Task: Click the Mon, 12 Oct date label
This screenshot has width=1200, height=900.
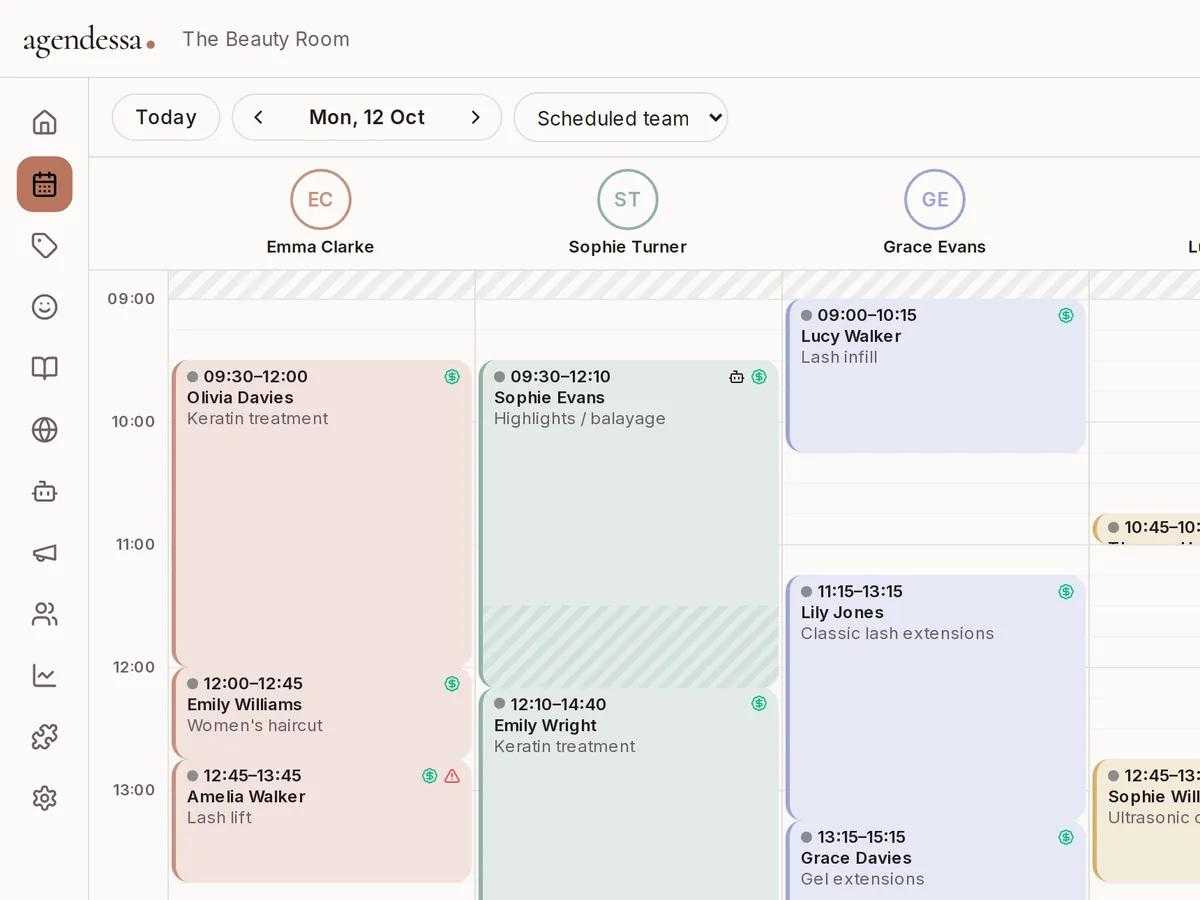Action: point(367,118)
